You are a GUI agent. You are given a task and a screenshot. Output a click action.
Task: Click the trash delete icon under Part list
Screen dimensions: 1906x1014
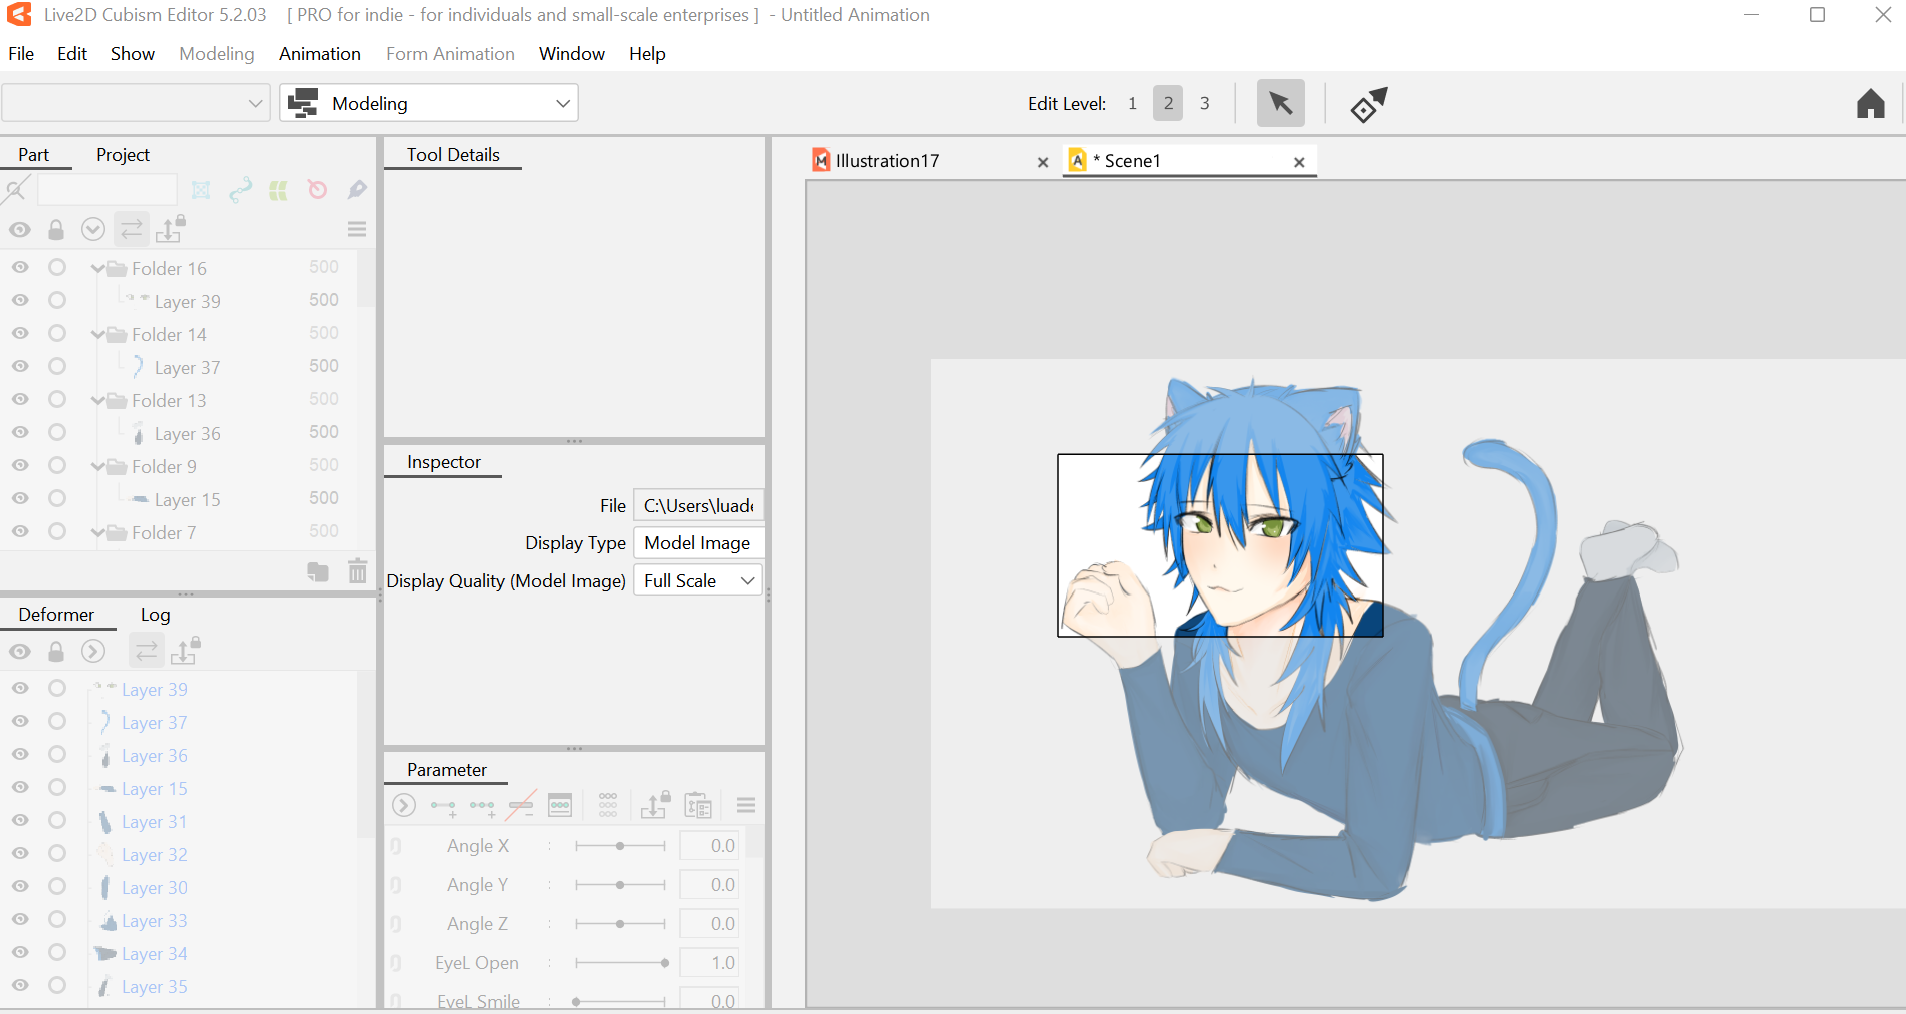[357, 571]
